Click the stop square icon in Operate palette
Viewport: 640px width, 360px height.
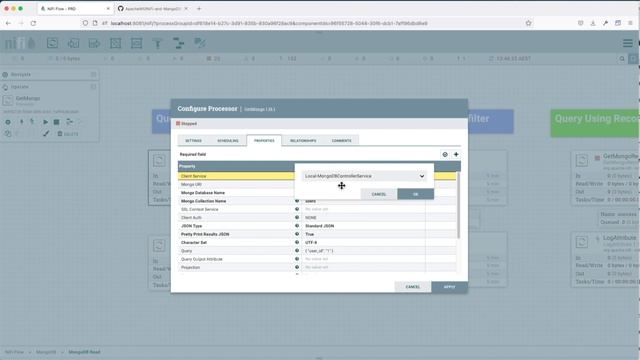(57, 122)
